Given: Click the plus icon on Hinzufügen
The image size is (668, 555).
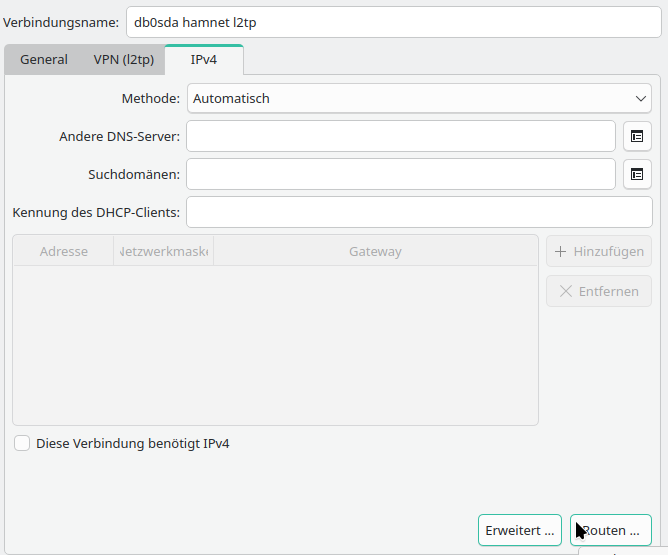Looking at the screenshot, I should pos(561,251).
